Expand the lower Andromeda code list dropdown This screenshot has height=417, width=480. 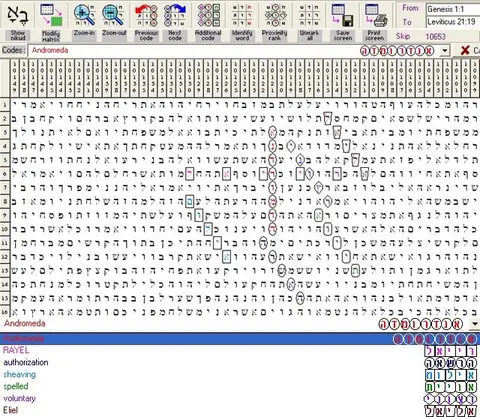[x=475, y=324]
